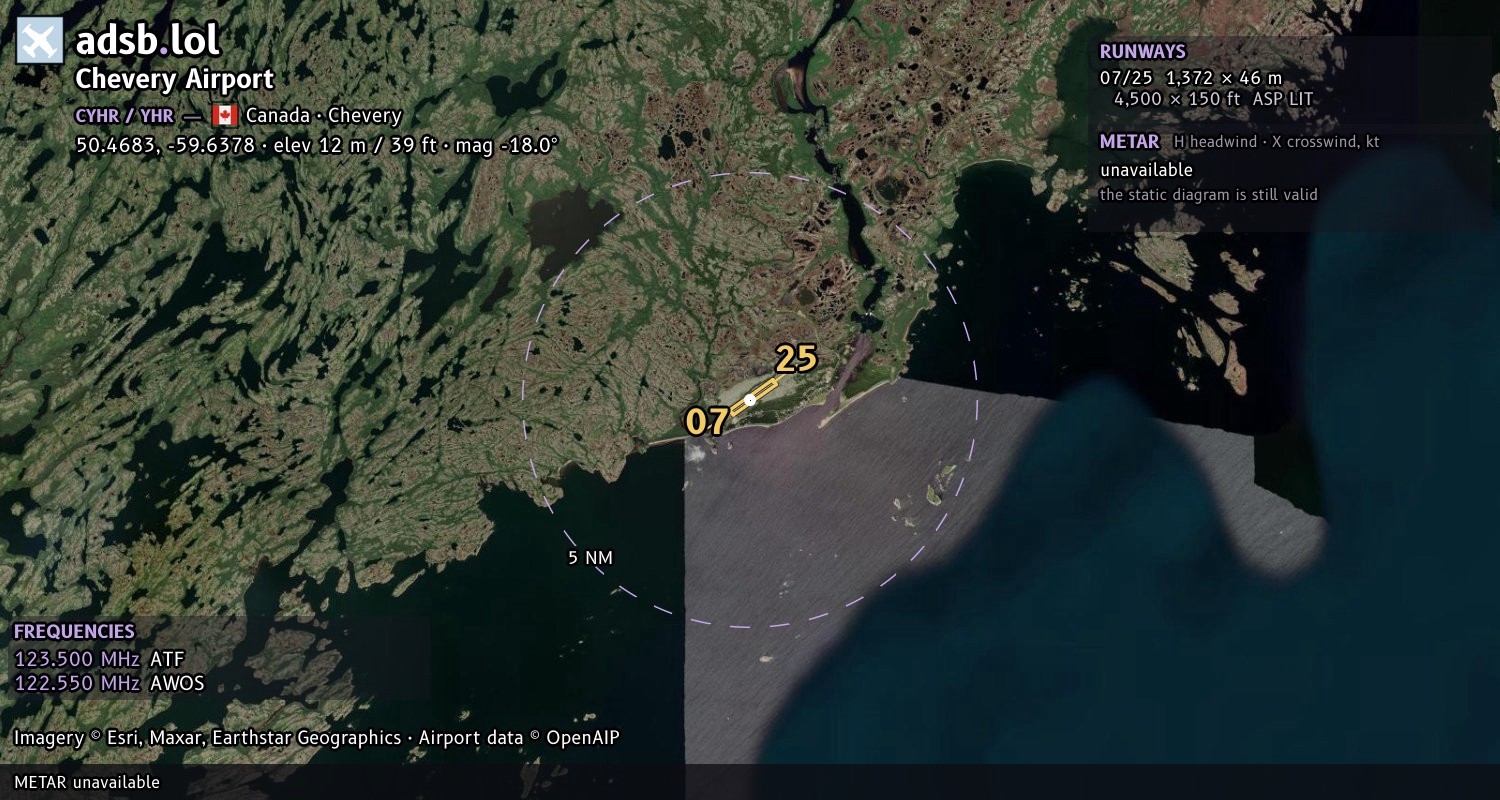Image resolution: width=1500 pixels, height=800 pixels.
Task: Click 'the static diagram is still valid' note
Action: [1209, 195]
